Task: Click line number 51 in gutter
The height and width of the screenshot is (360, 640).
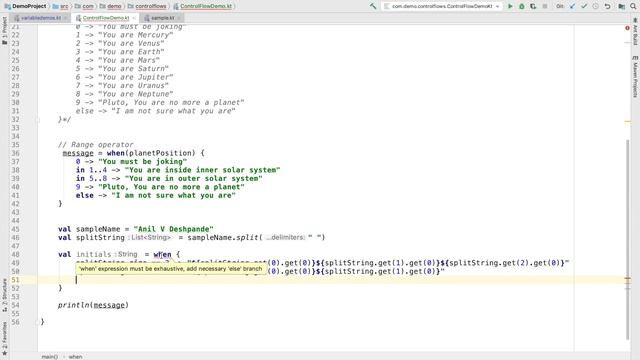Action: click(x=15, y=280)
